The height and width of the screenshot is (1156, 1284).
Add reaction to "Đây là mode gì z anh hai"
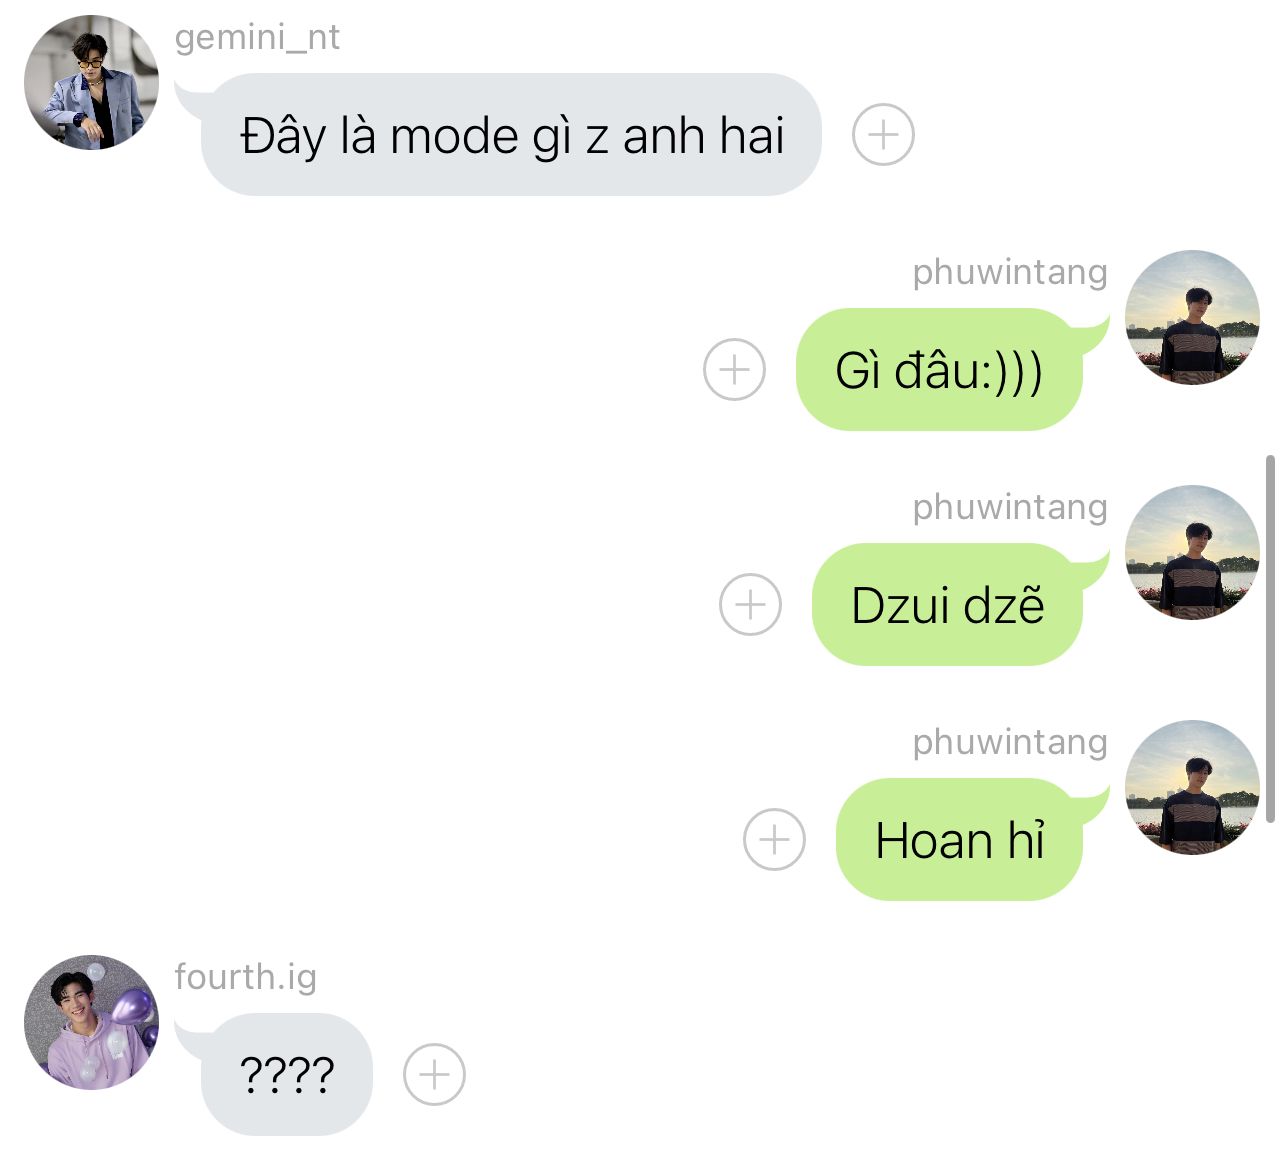click(883, 134)
